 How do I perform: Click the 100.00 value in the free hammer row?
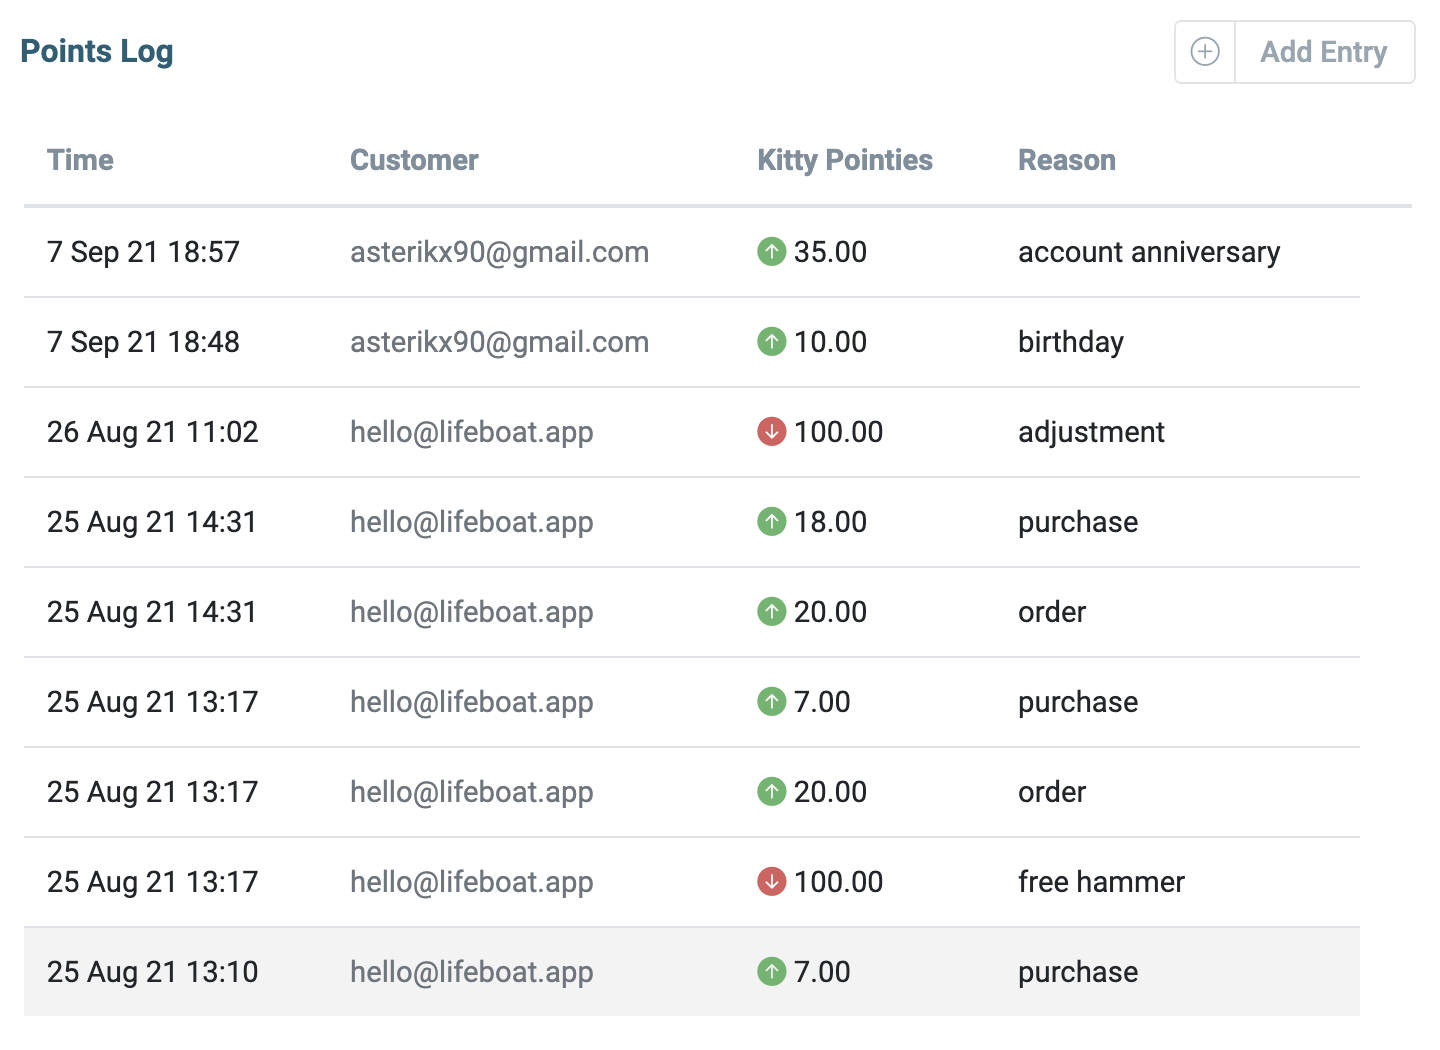click(x=838, y=882)
